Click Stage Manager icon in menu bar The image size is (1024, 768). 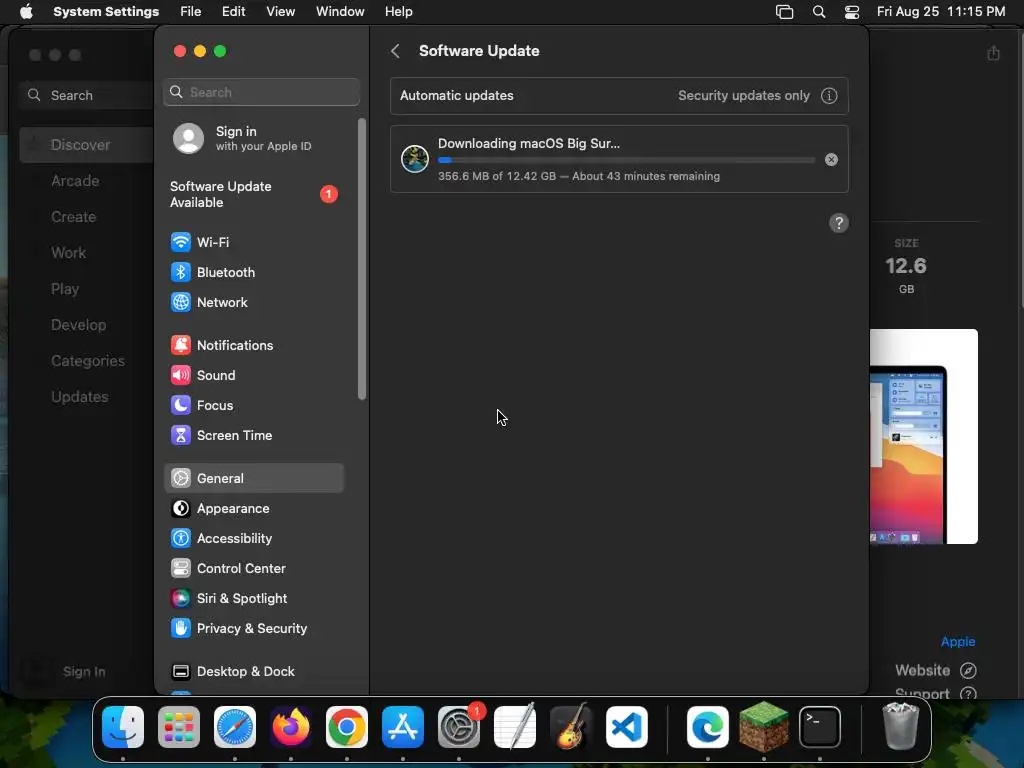click(784, 12)
